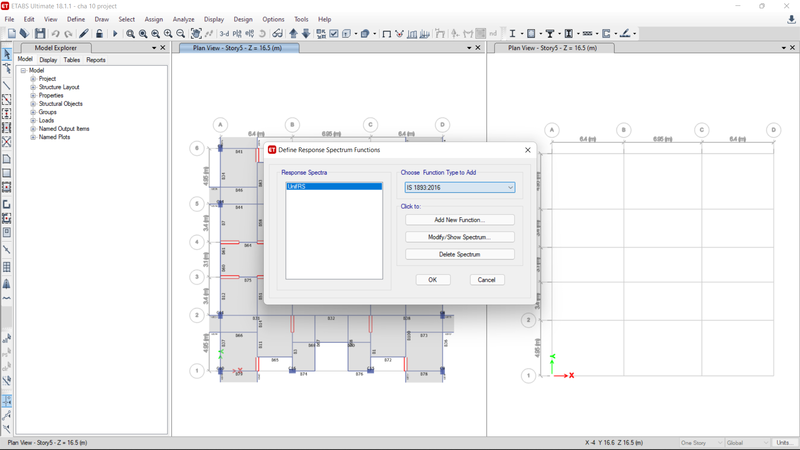Click Move Down in List arrow
This screenshot has height=450, width=800.
(x=306, y=34)
